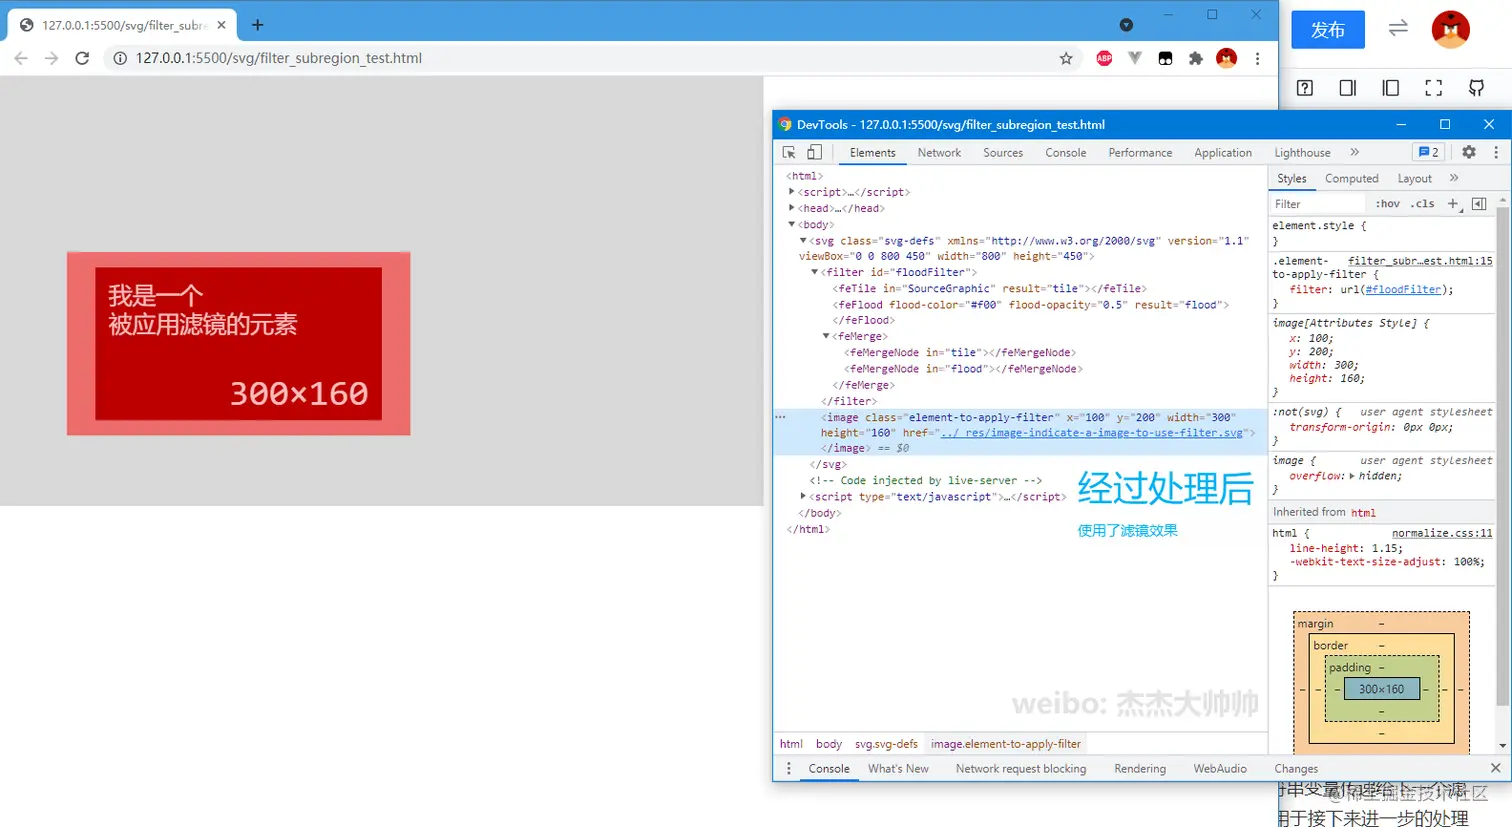Select image.element-to-apply-filter breadcrumb
The height and width of the screenshot is (827, 1512).
pyautogui.click(x=1006, y=744)
